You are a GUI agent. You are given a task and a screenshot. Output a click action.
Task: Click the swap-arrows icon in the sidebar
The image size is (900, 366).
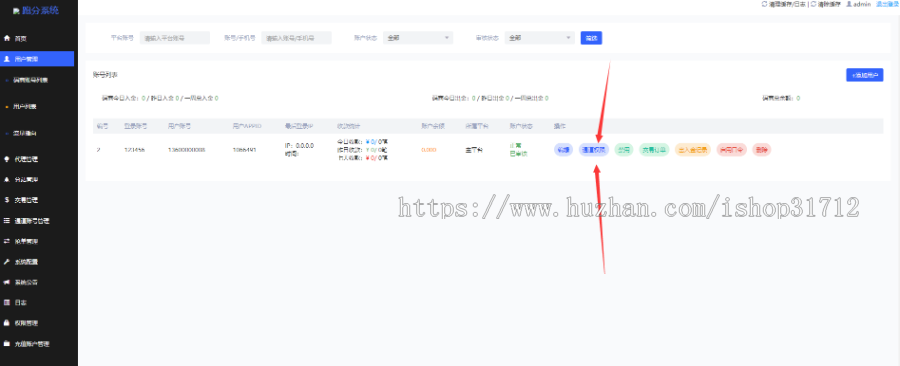click(x=7, y=241)
